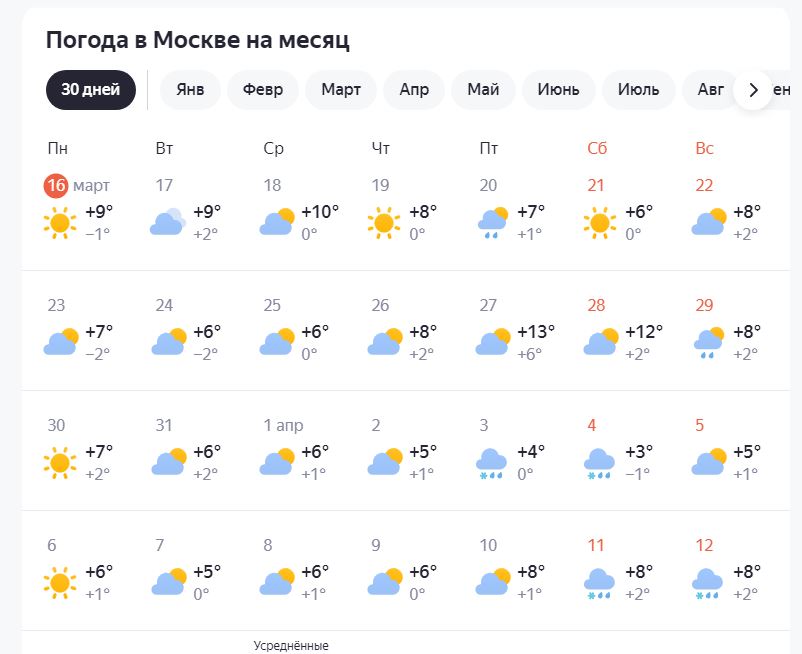Click the cloudy icon for March 17
The height and width of the screenshot is (654, 802).
pyautogui.click(x=168, y=222)
